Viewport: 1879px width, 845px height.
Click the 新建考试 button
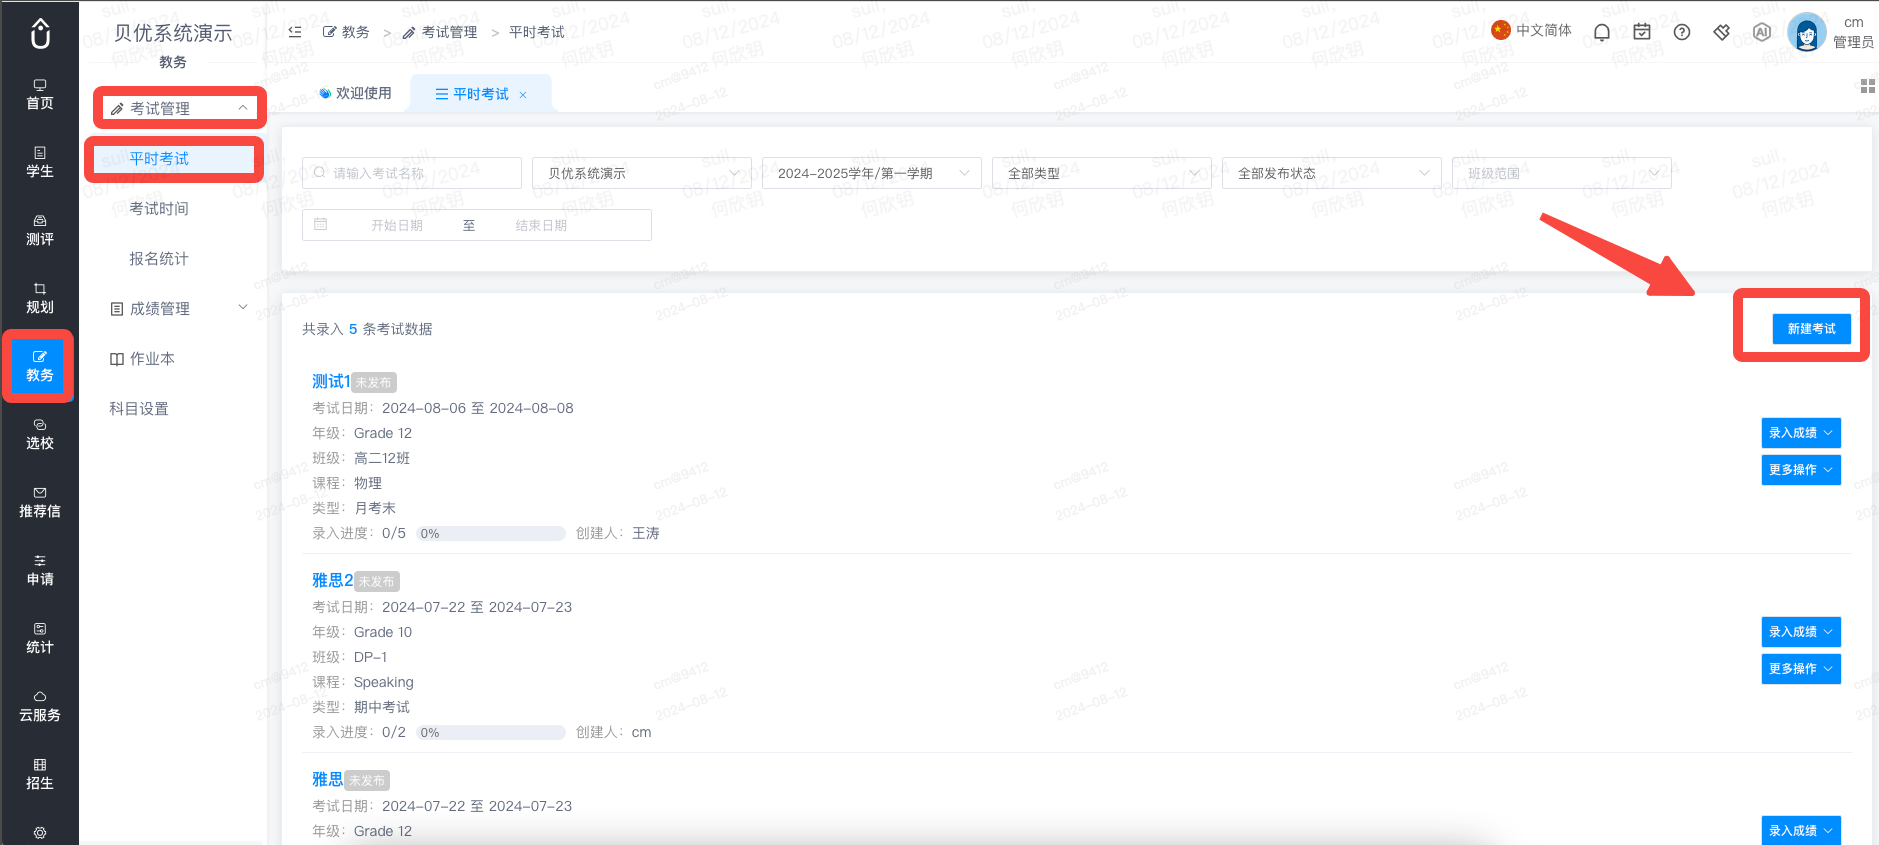[1811, 328]
